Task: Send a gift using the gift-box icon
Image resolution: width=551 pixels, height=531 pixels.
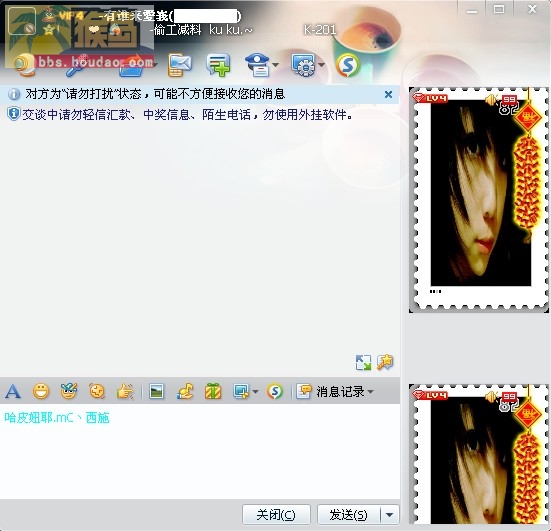Action: [213, 391]
